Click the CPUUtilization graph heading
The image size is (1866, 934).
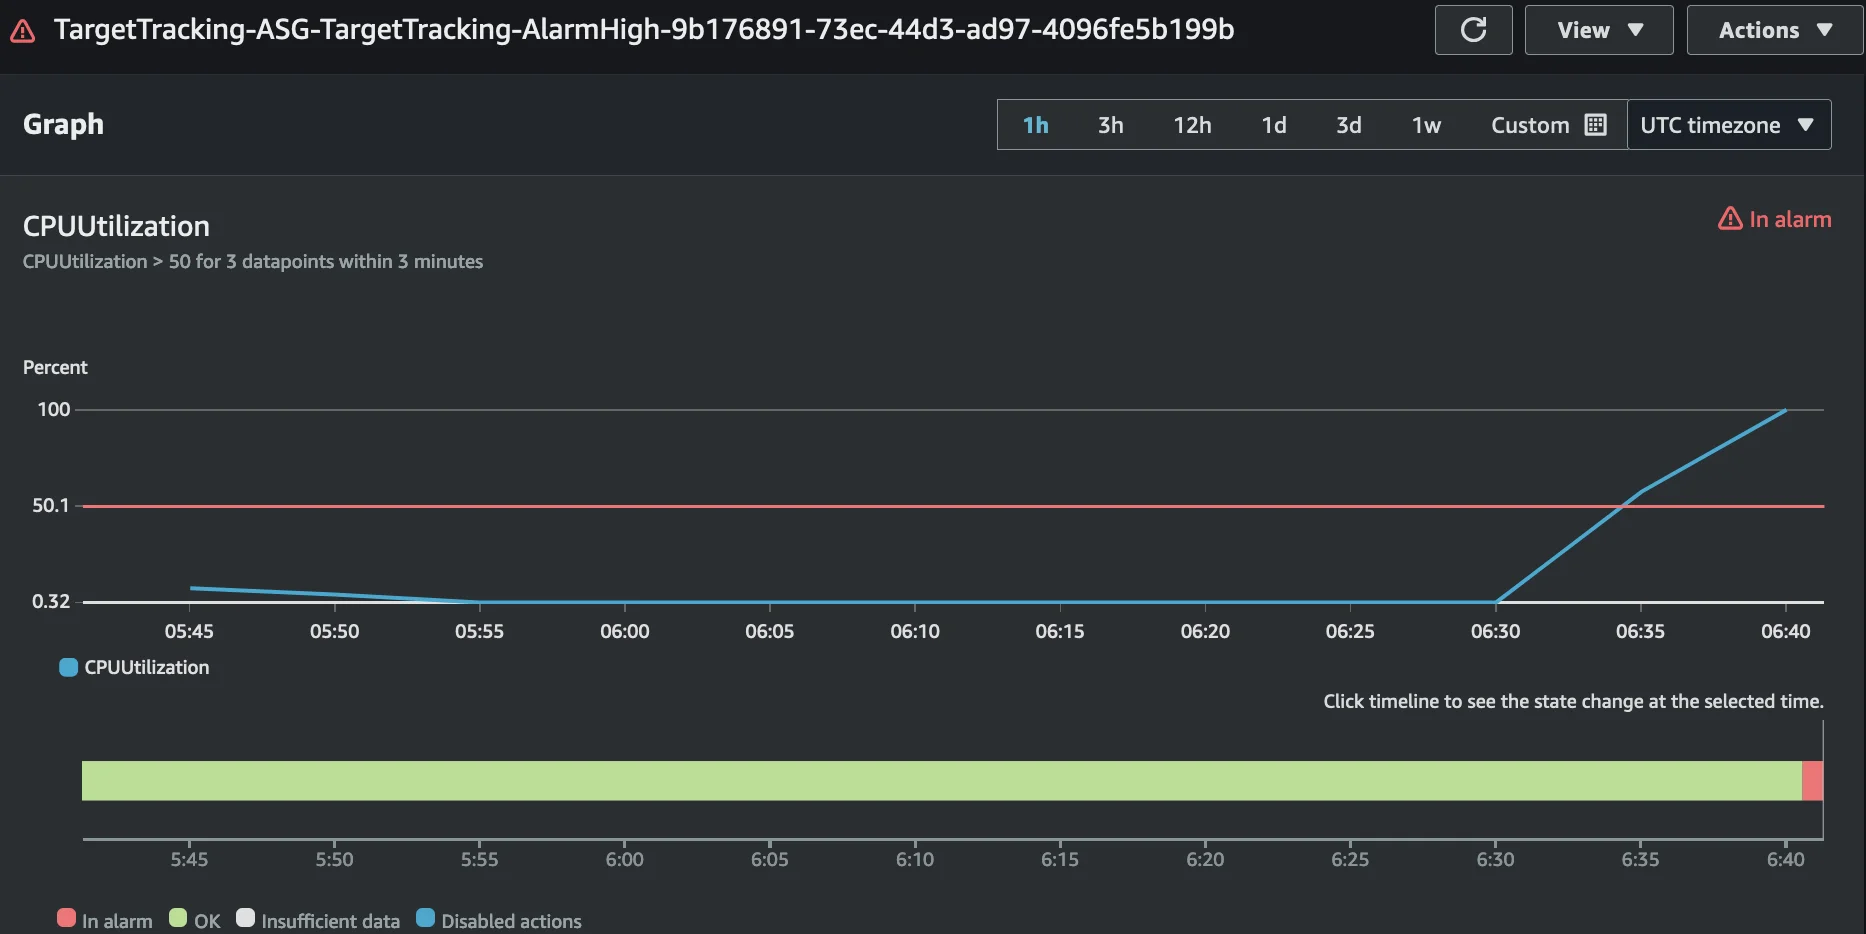pos(116,226)
